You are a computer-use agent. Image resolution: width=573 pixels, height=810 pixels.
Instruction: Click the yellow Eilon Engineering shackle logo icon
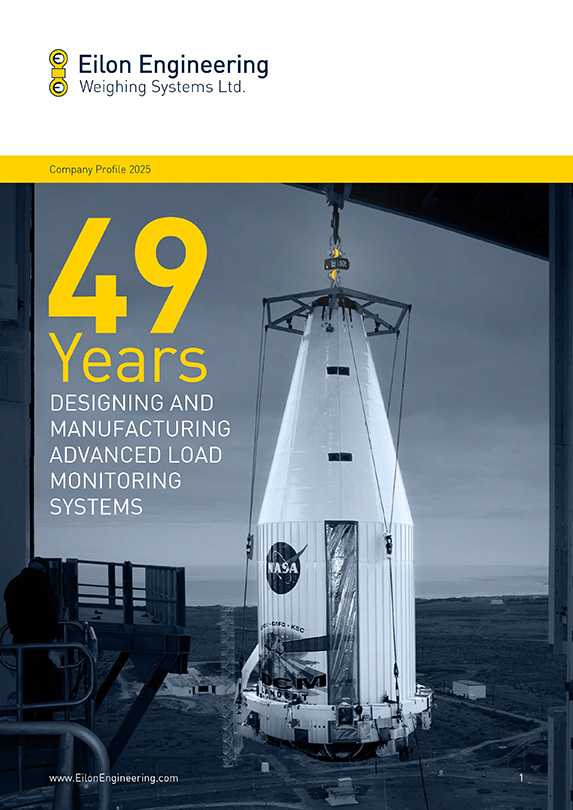58,73
